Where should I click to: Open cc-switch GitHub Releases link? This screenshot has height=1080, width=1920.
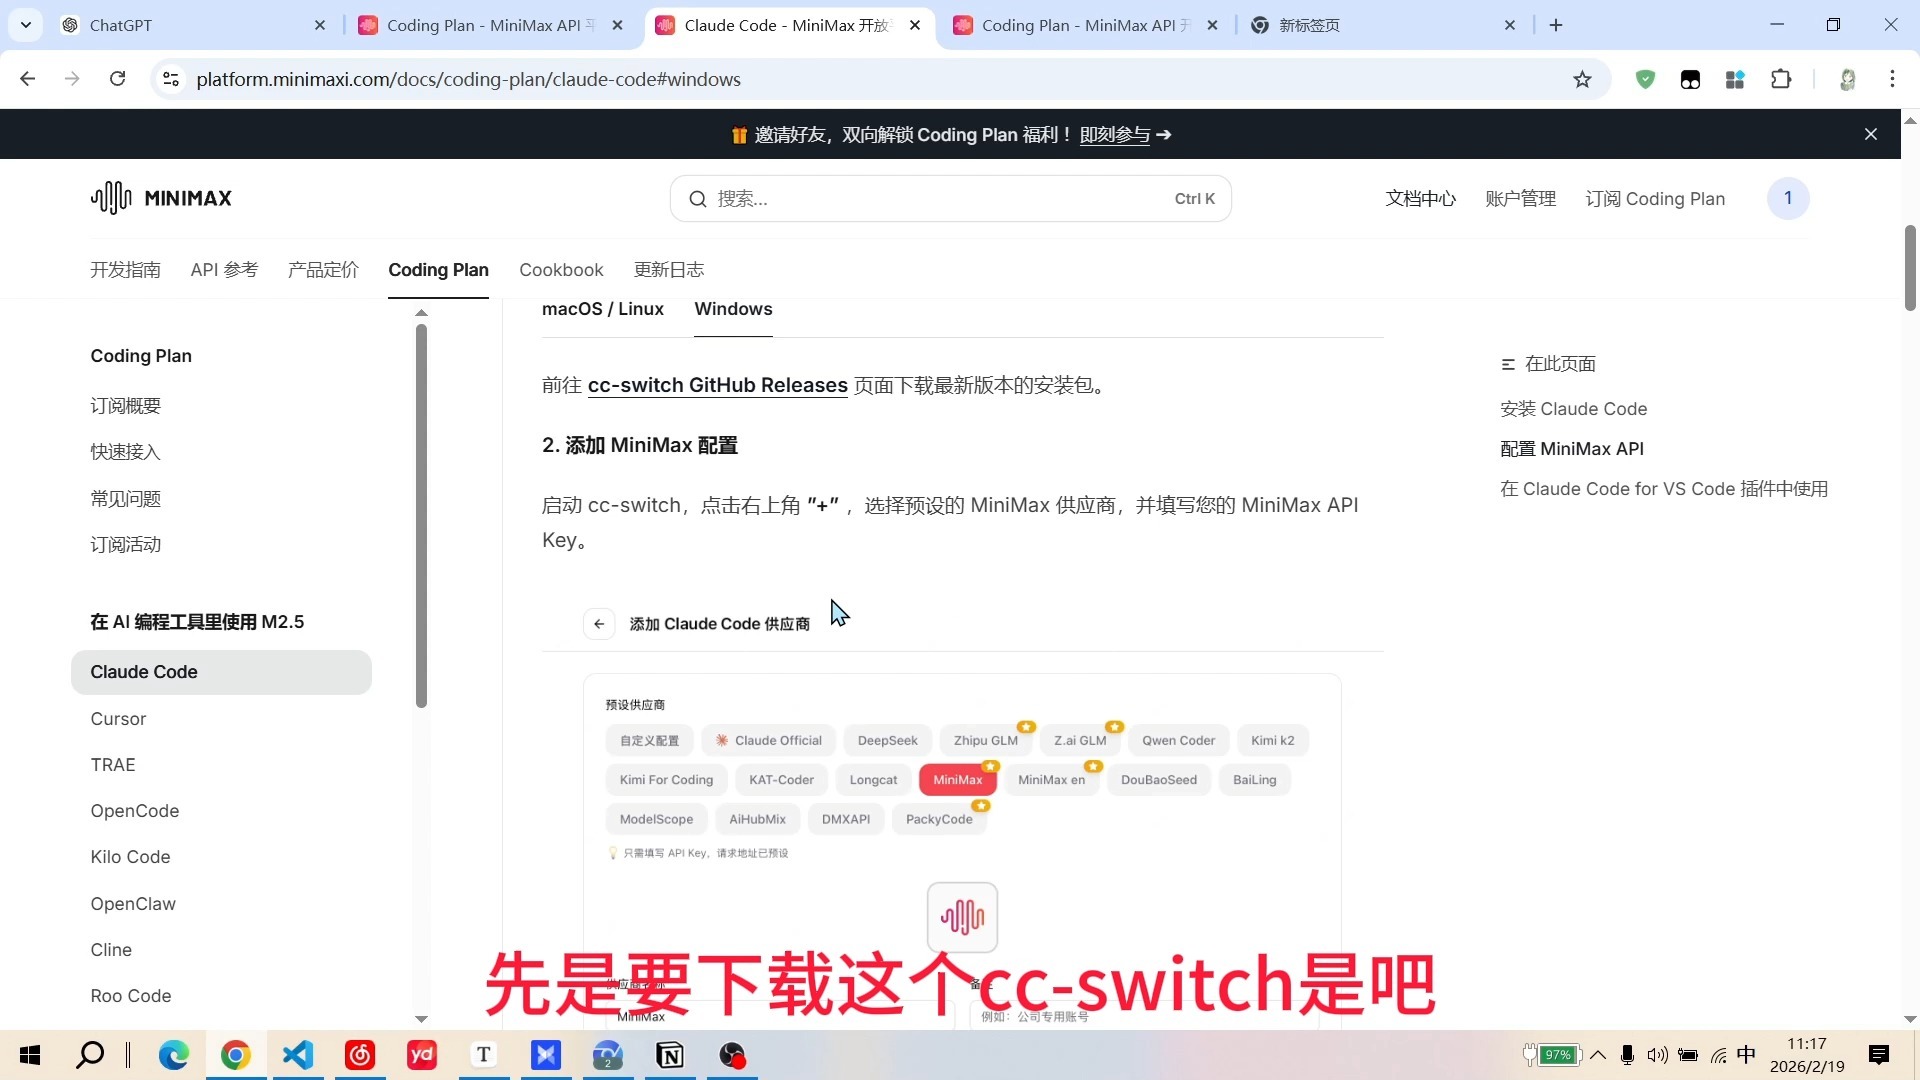point(717,386)
